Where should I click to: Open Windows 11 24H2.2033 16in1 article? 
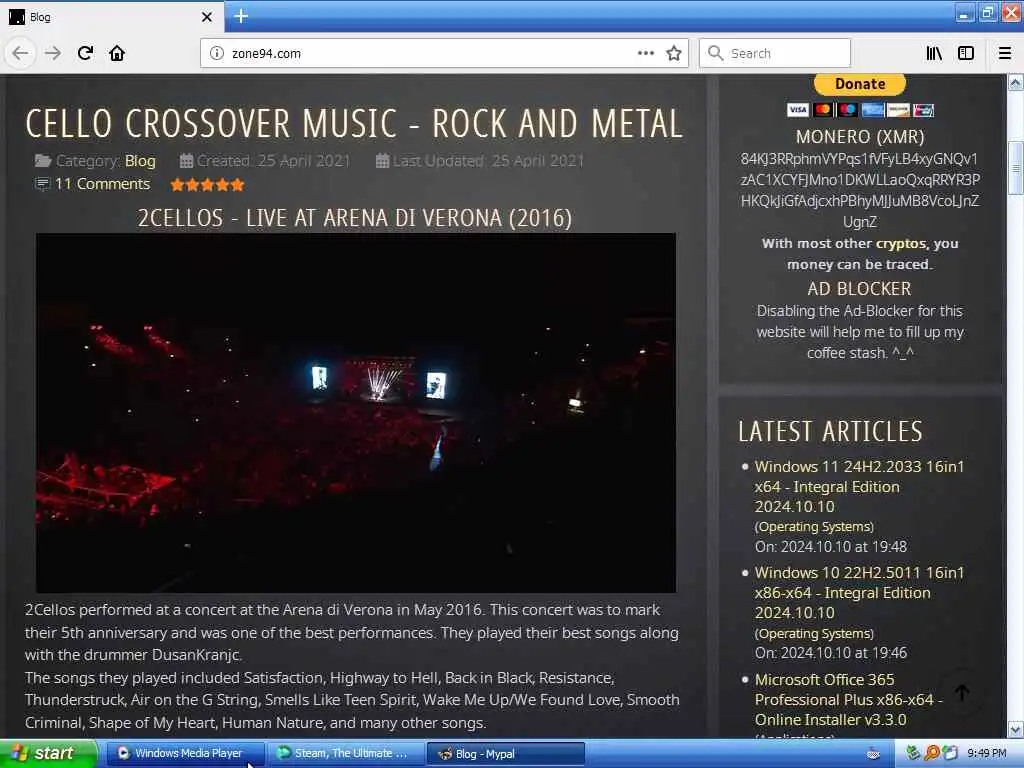pos(859,487)
